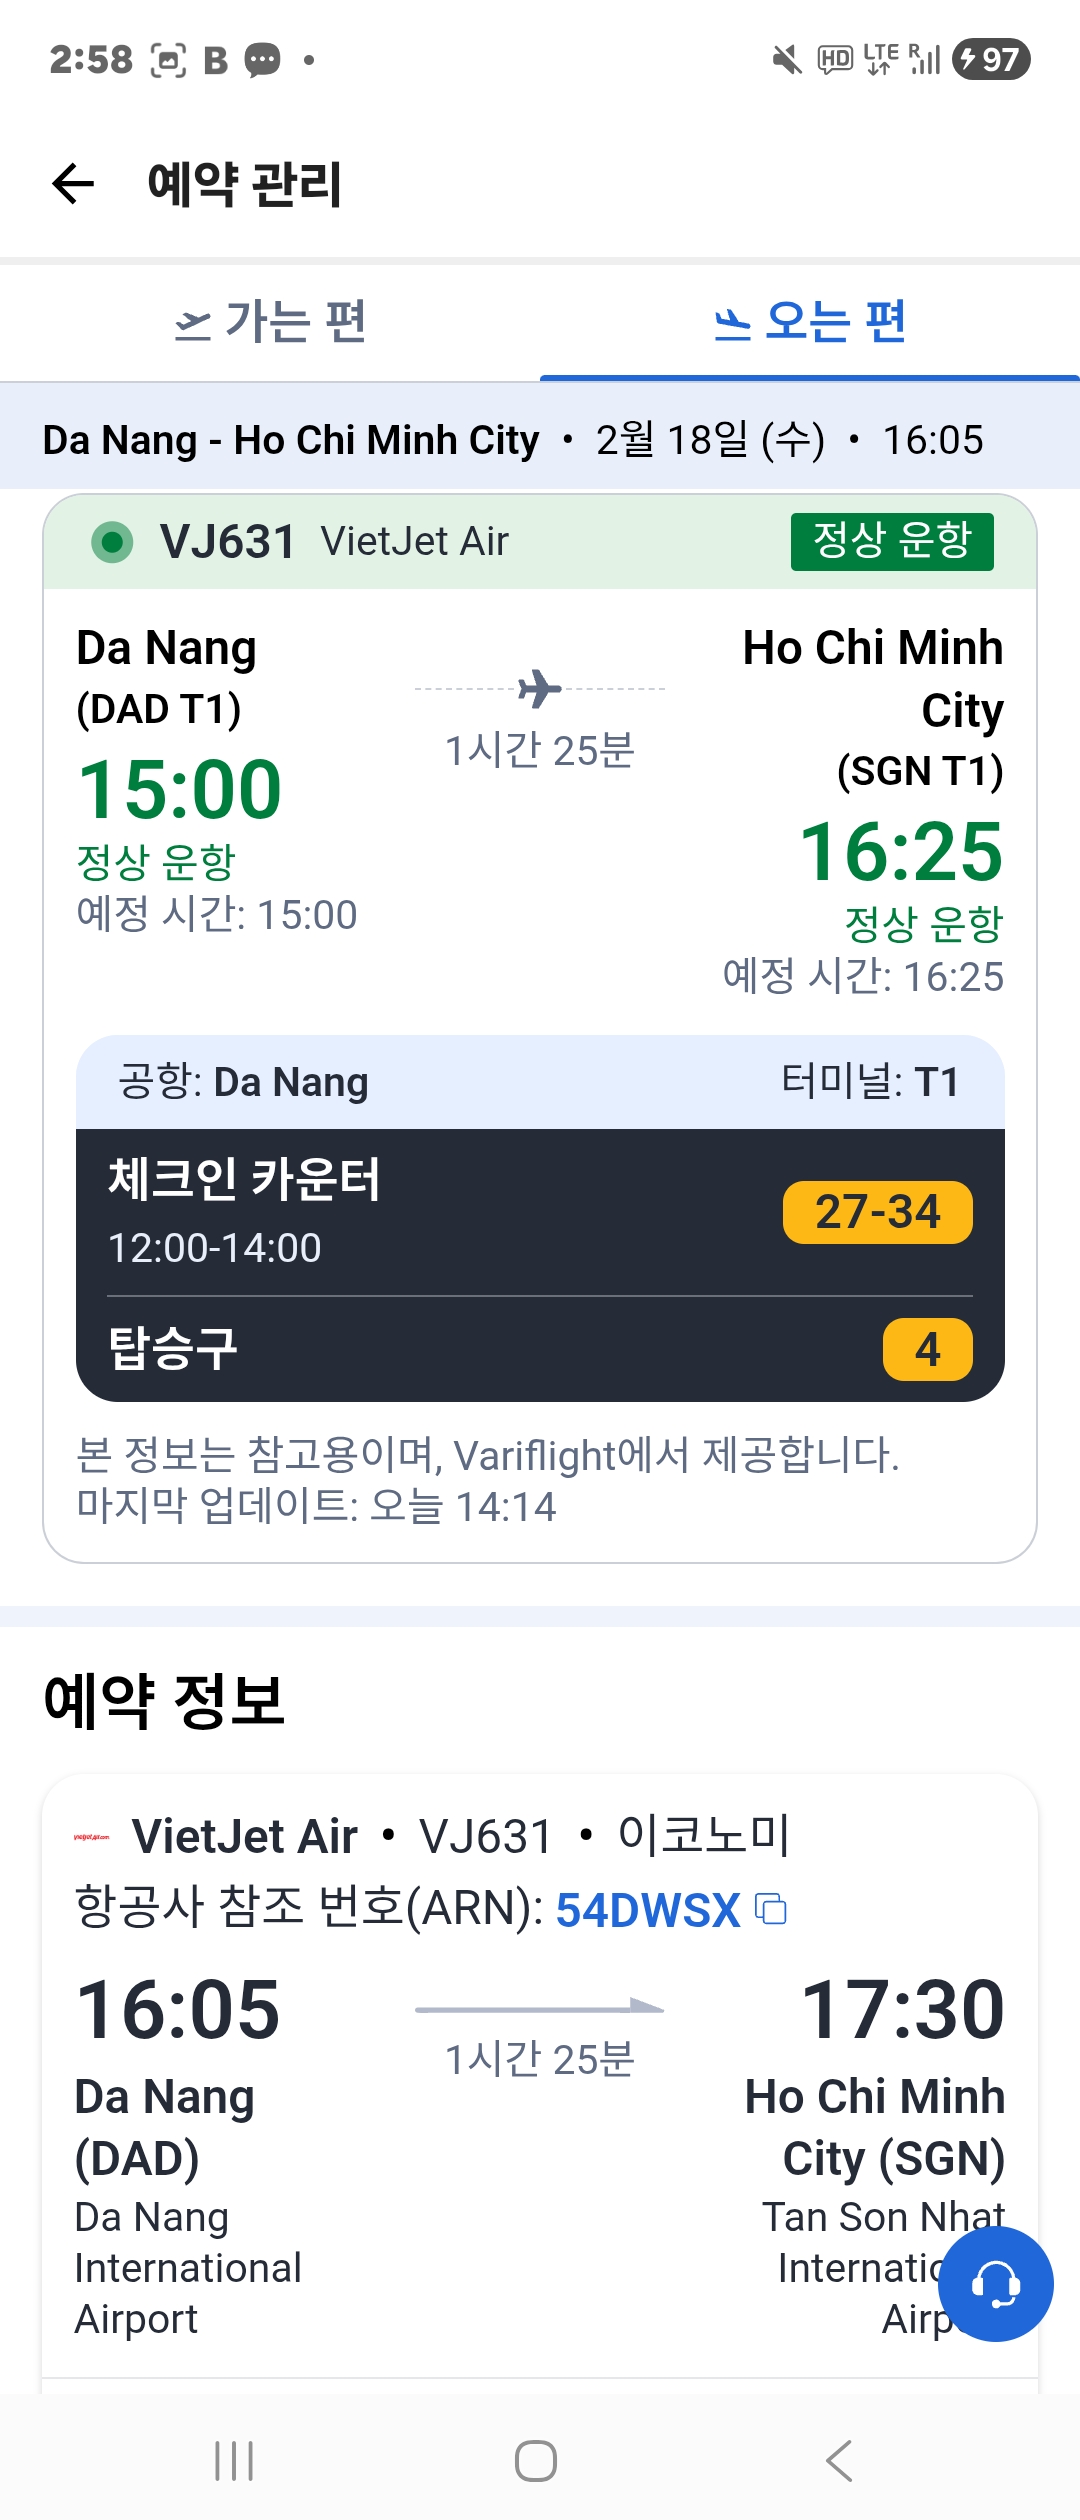Tap the Da Nang - Ho Chi Minh City route header

pyautogui.click(x=290, y=440)
